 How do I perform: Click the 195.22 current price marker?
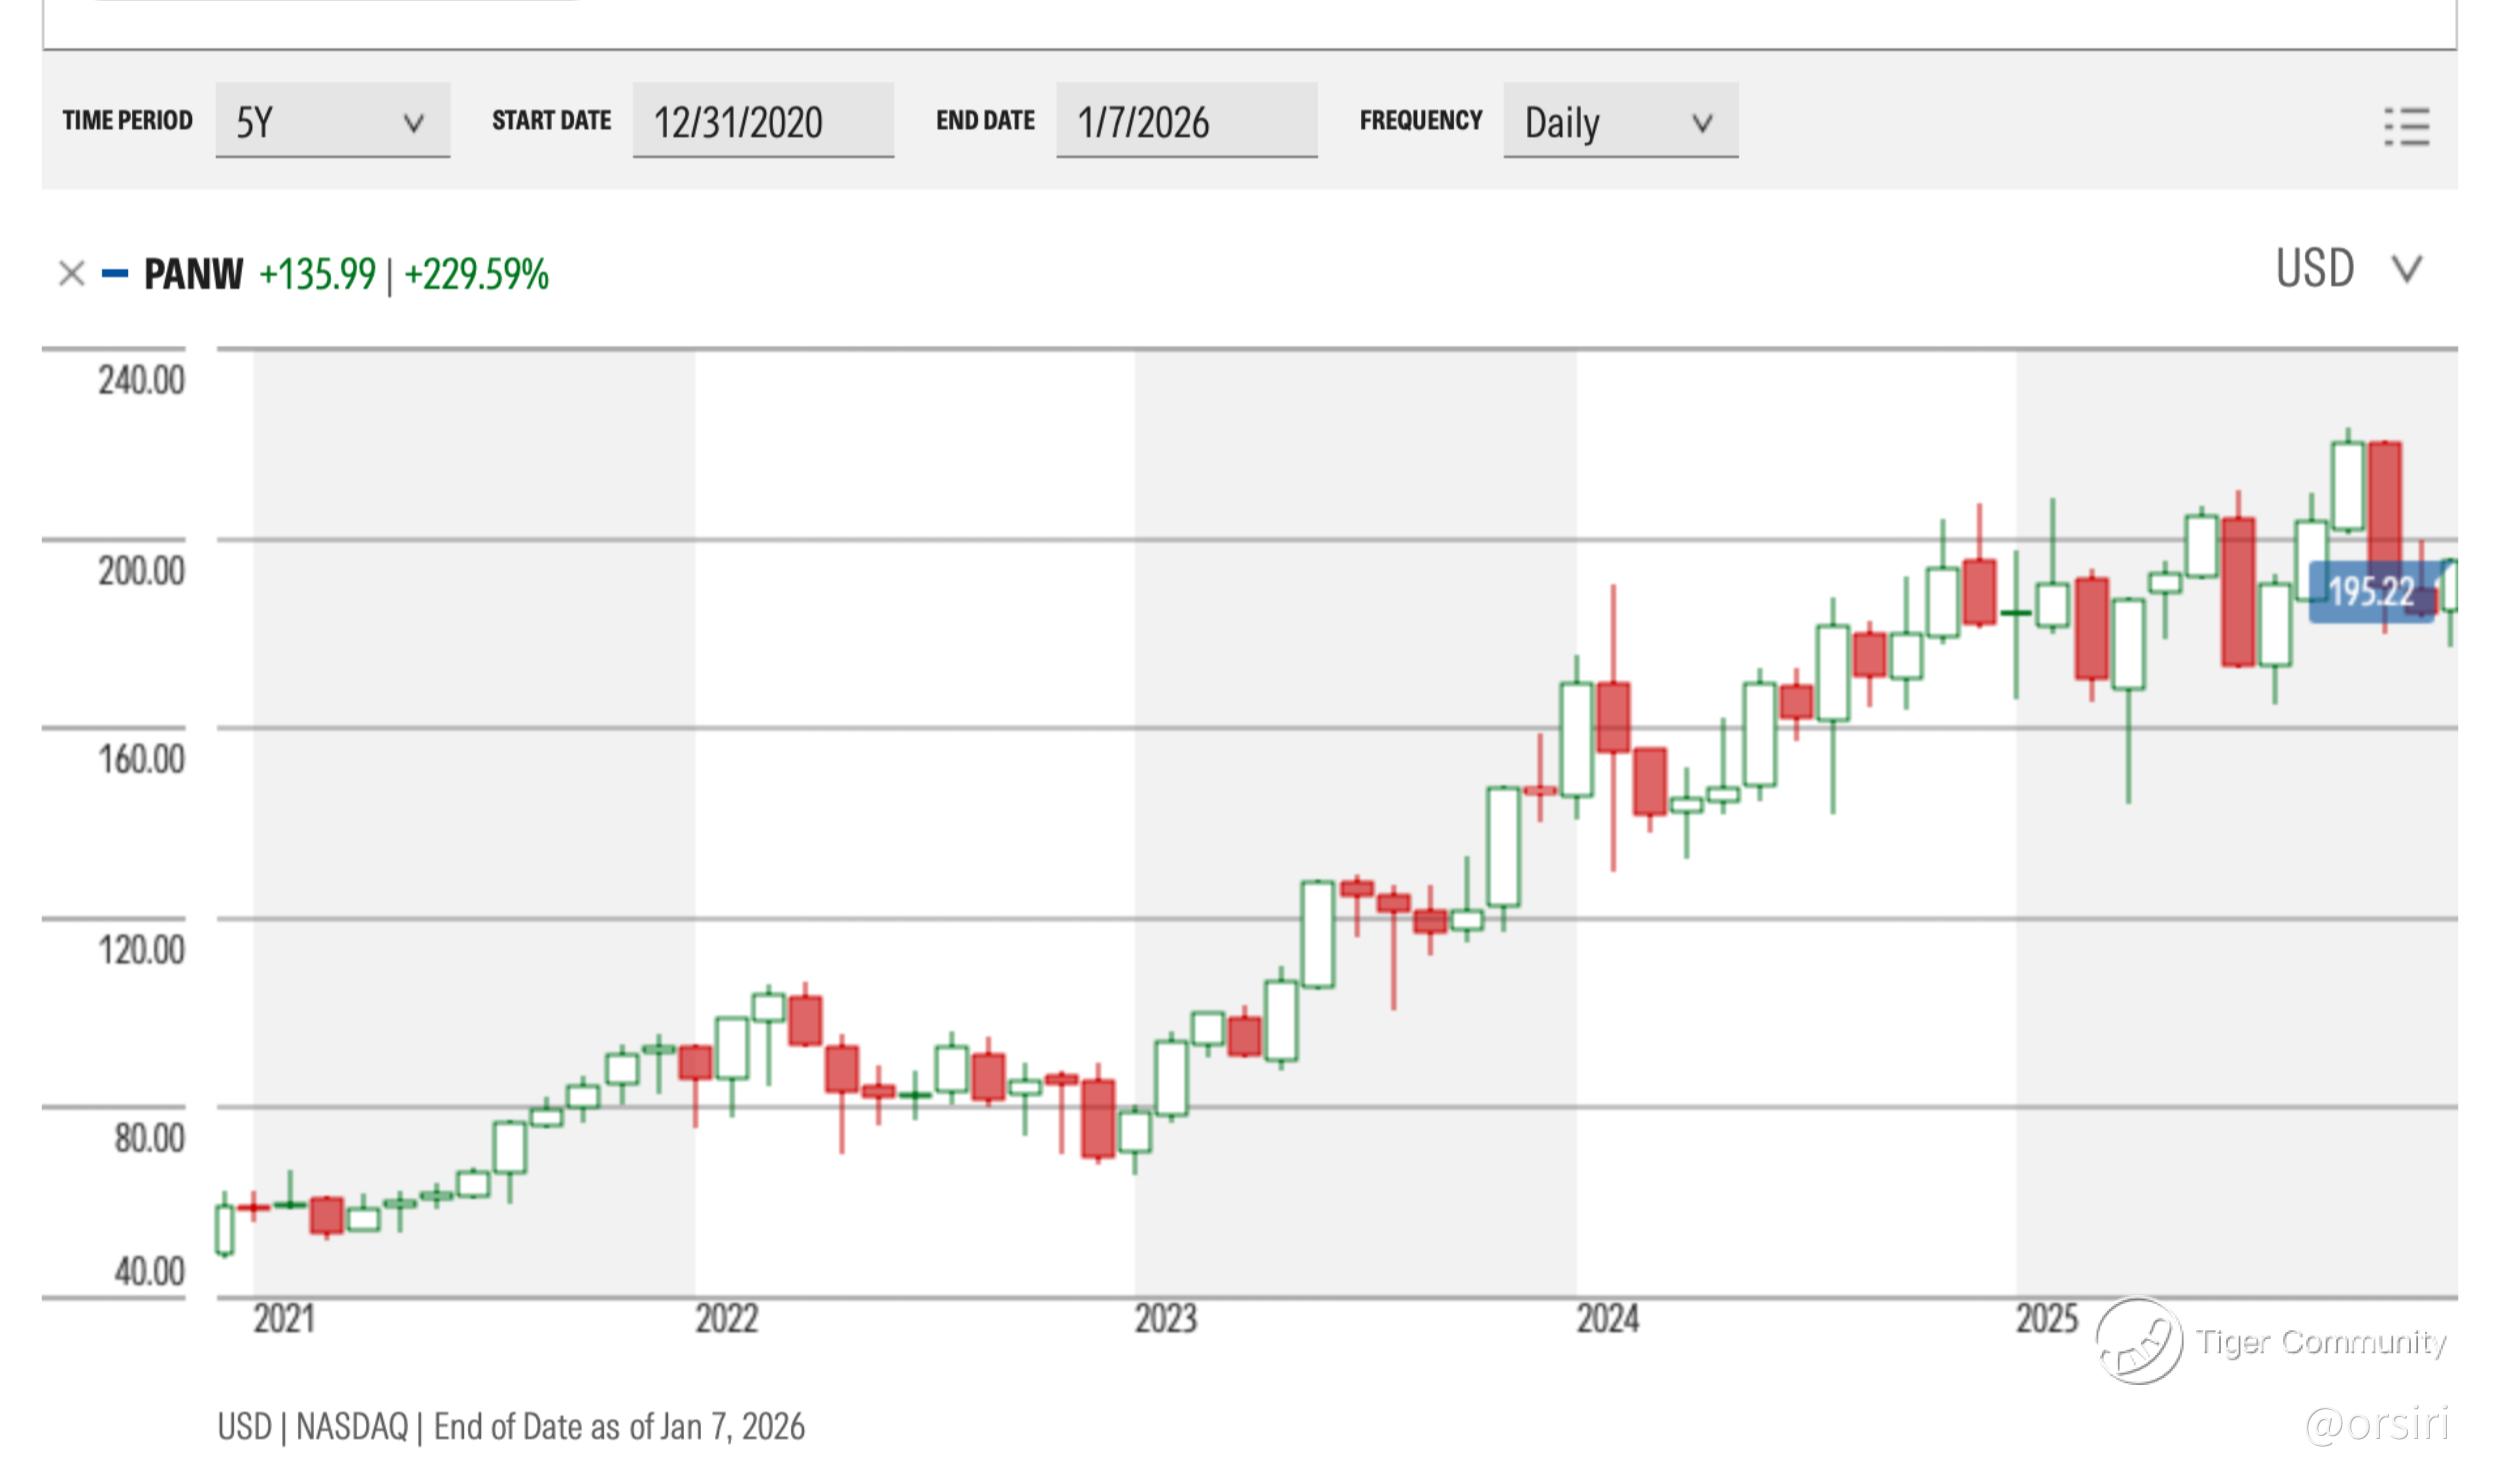[x=2370, y=591]
